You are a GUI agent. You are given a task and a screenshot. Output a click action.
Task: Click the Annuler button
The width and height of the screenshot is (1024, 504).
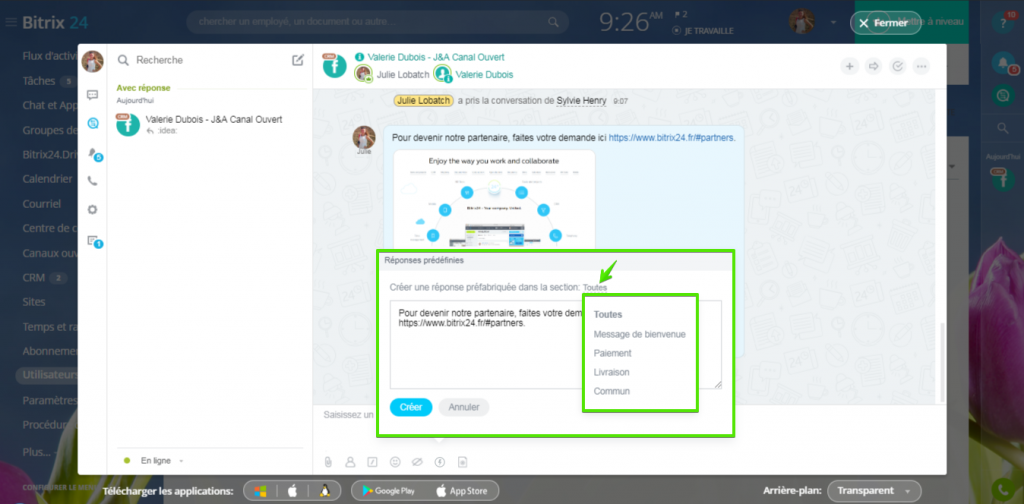[x=464, y=407]
